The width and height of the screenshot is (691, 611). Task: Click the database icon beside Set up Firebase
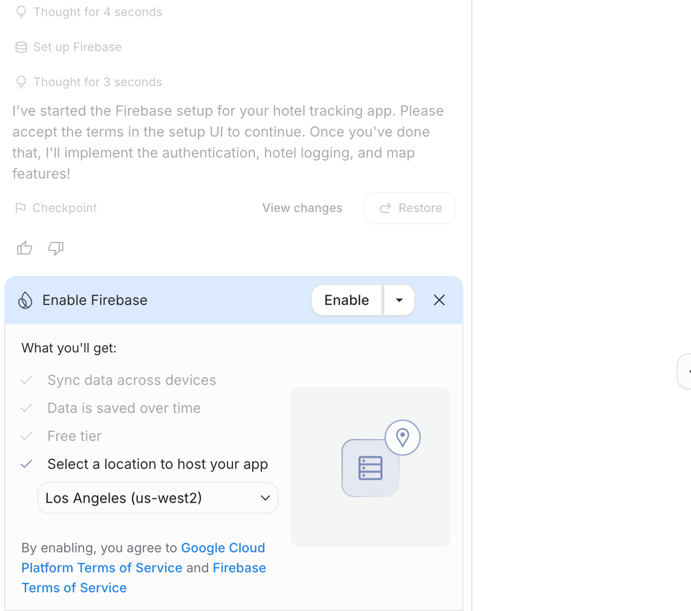tap(21, 47)
